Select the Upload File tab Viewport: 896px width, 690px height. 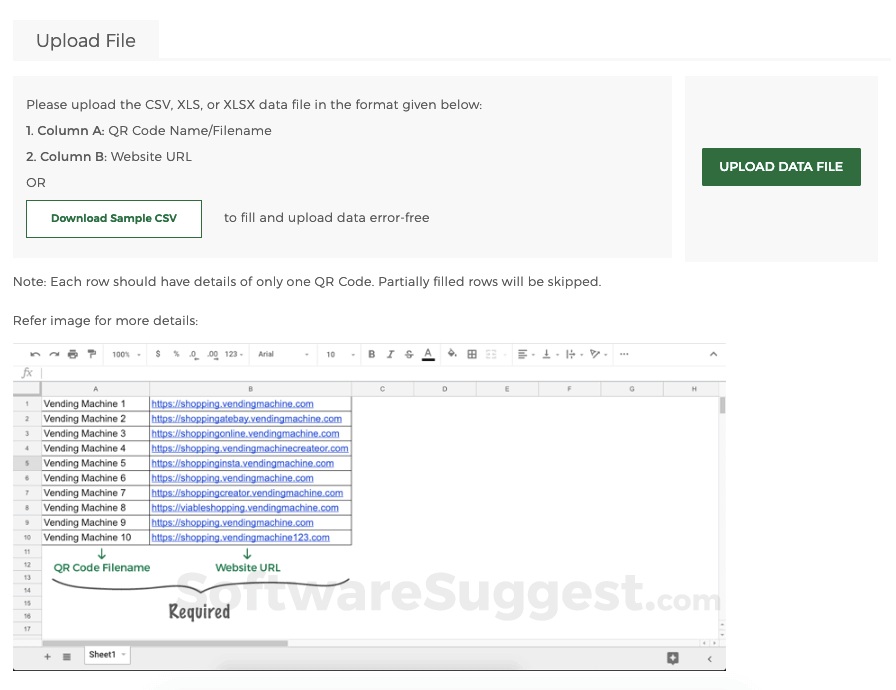[x=86, y=40]
